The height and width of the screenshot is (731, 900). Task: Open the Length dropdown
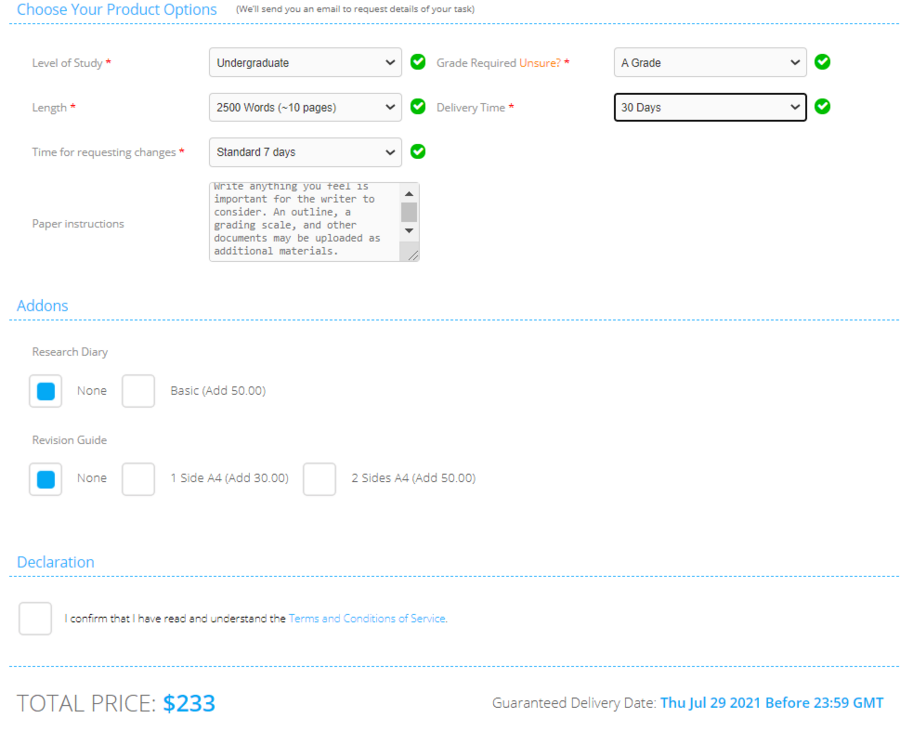click(x=305, y=107)
